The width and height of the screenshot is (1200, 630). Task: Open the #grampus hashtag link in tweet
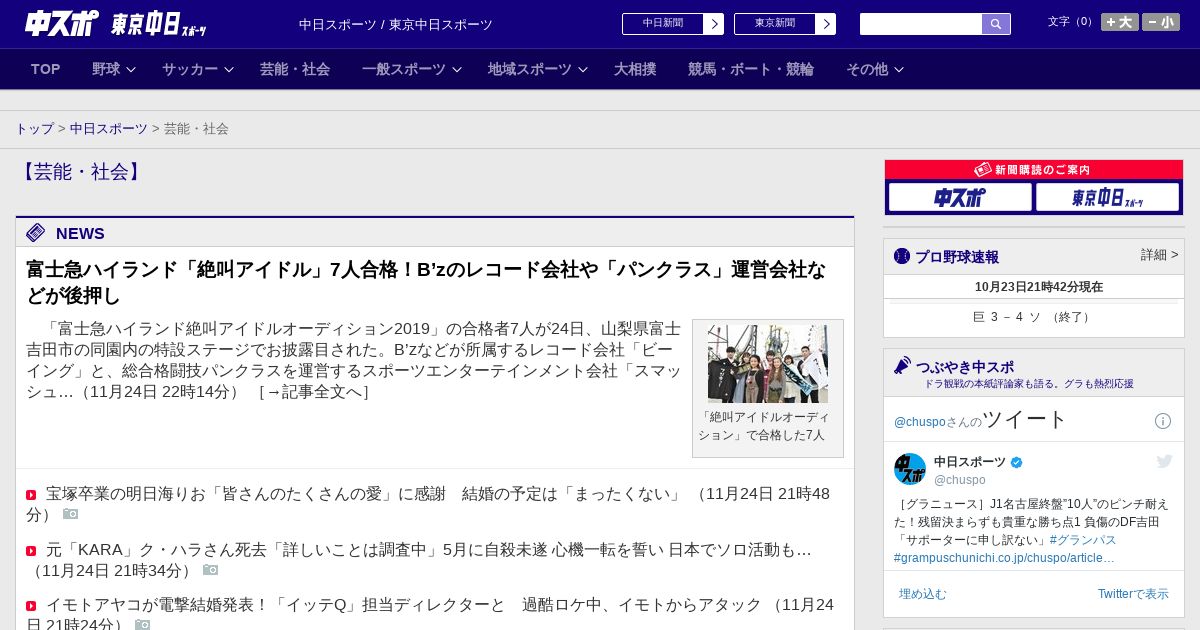1004,558
